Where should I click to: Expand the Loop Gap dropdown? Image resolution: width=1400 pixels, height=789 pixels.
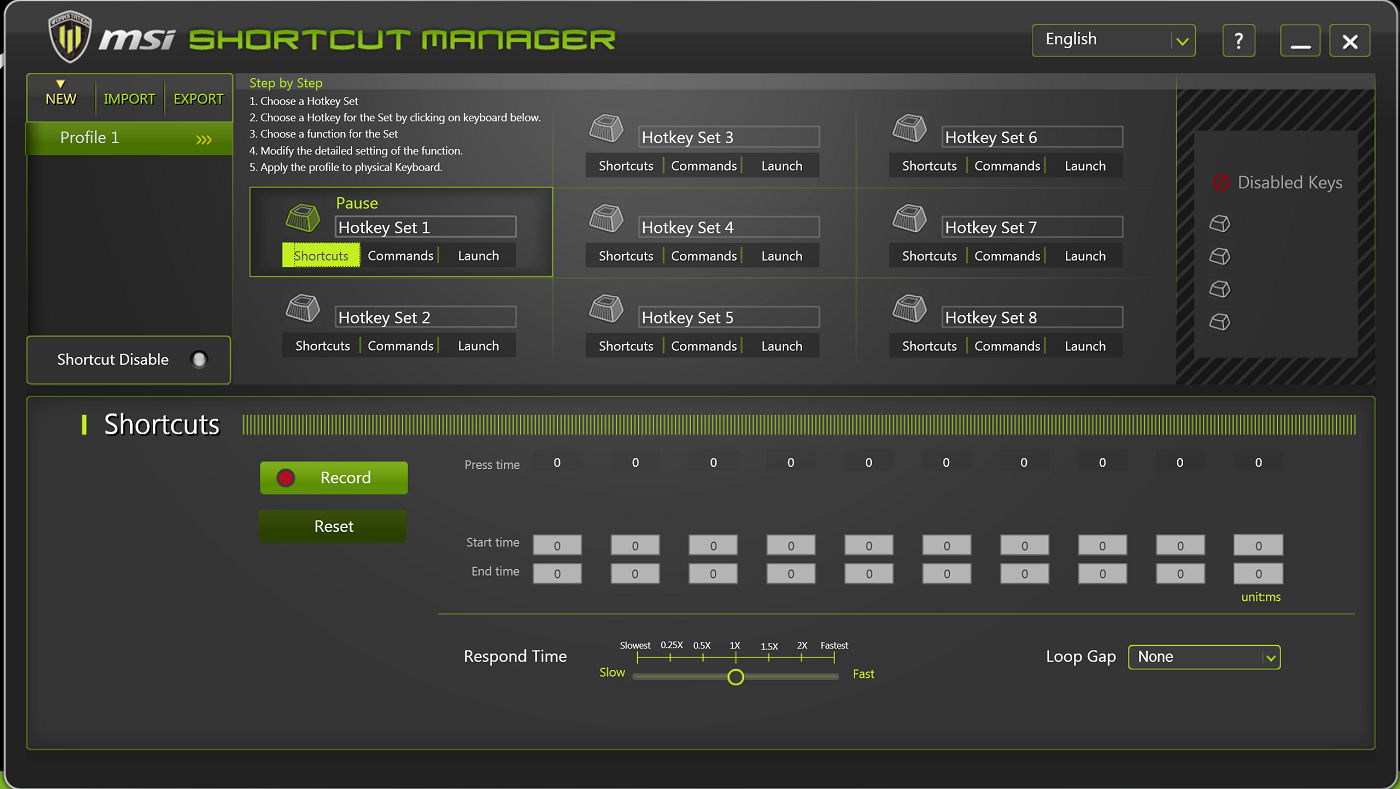(x=1204, y=657)
